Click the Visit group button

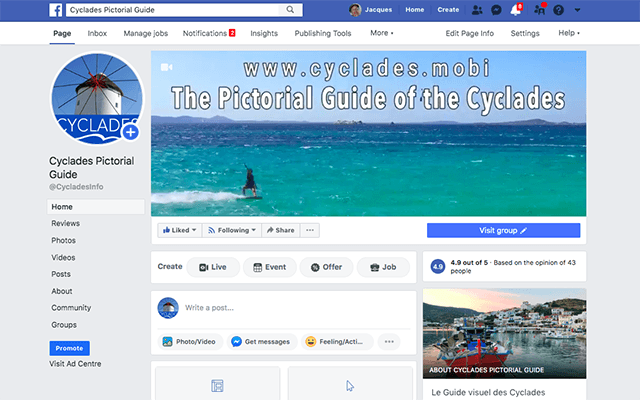(x=503, y=230)
